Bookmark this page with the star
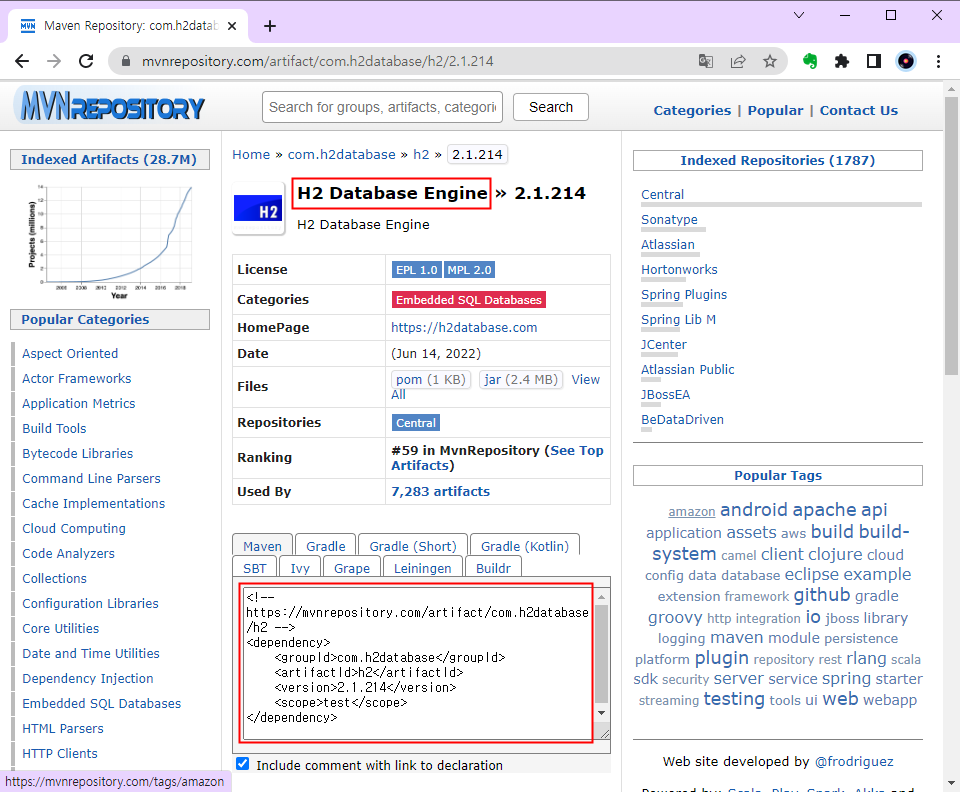This screenshot has width=960, height=792. [x=770, y=61]
